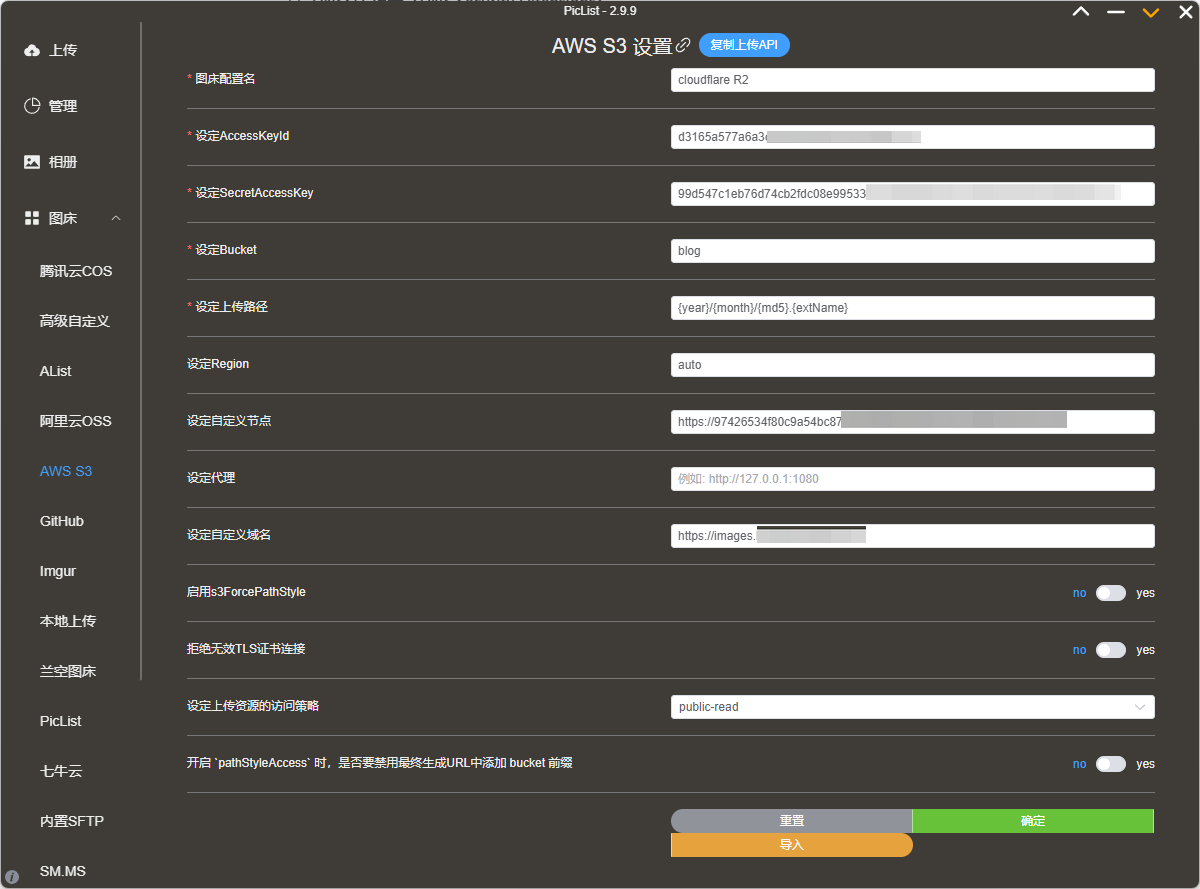Image resolution: width=1200 pixels, height=889 pixels.
Task: Click the up-arrow icon in title bar
Action: coord(1081,12)
